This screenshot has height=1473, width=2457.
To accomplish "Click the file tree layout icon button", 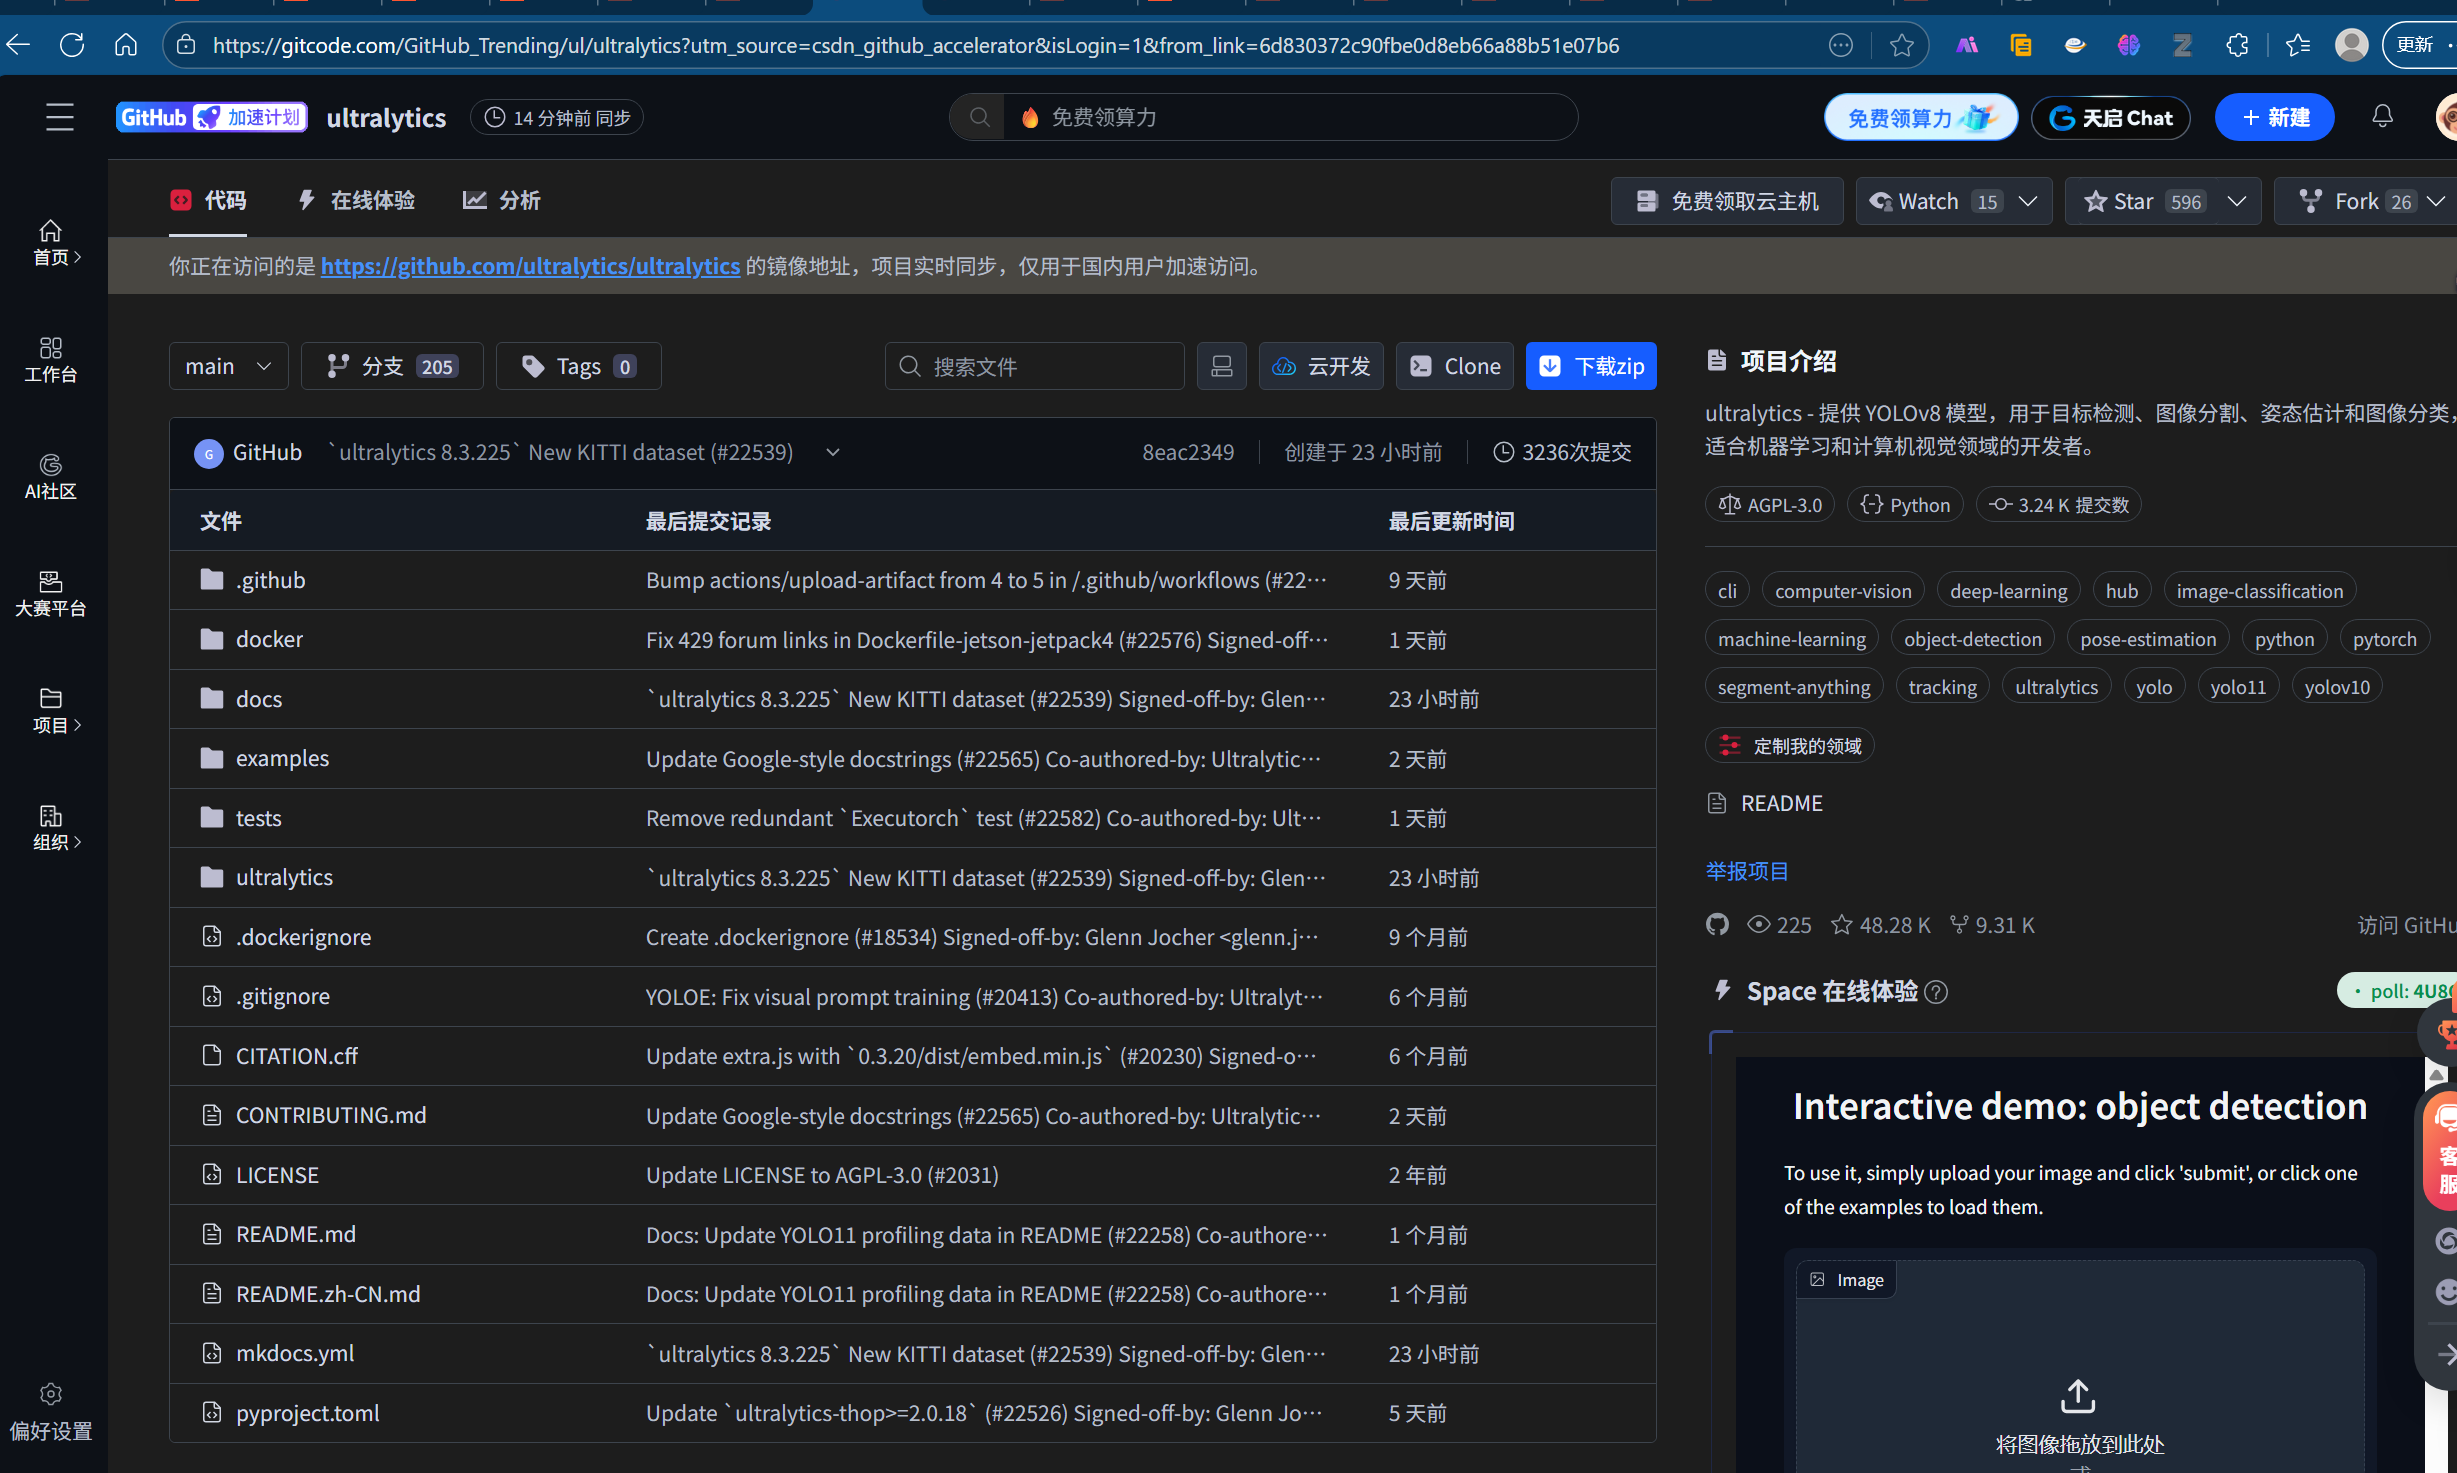I will (1221, 366).
